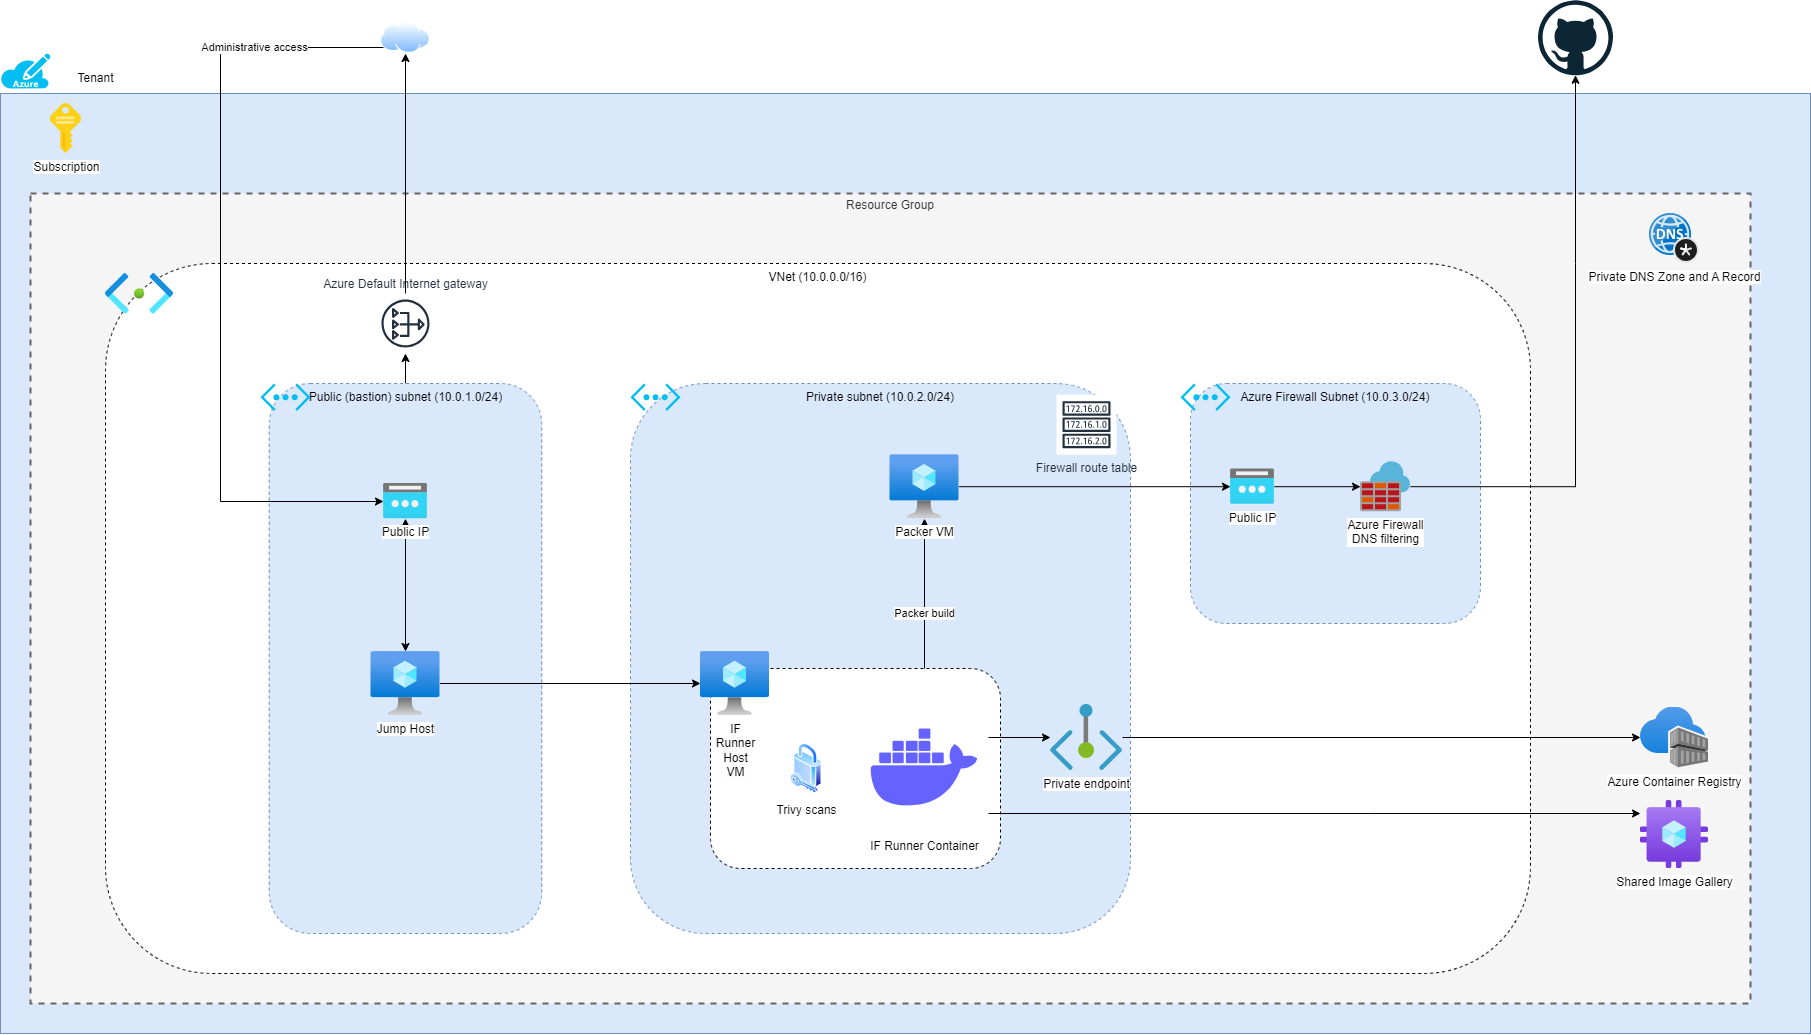Image resolution: width=1811 pixels, height=1035 pixels.
Task: Select the Azure Firewall Subnet icon
Action: point(1205,397)
